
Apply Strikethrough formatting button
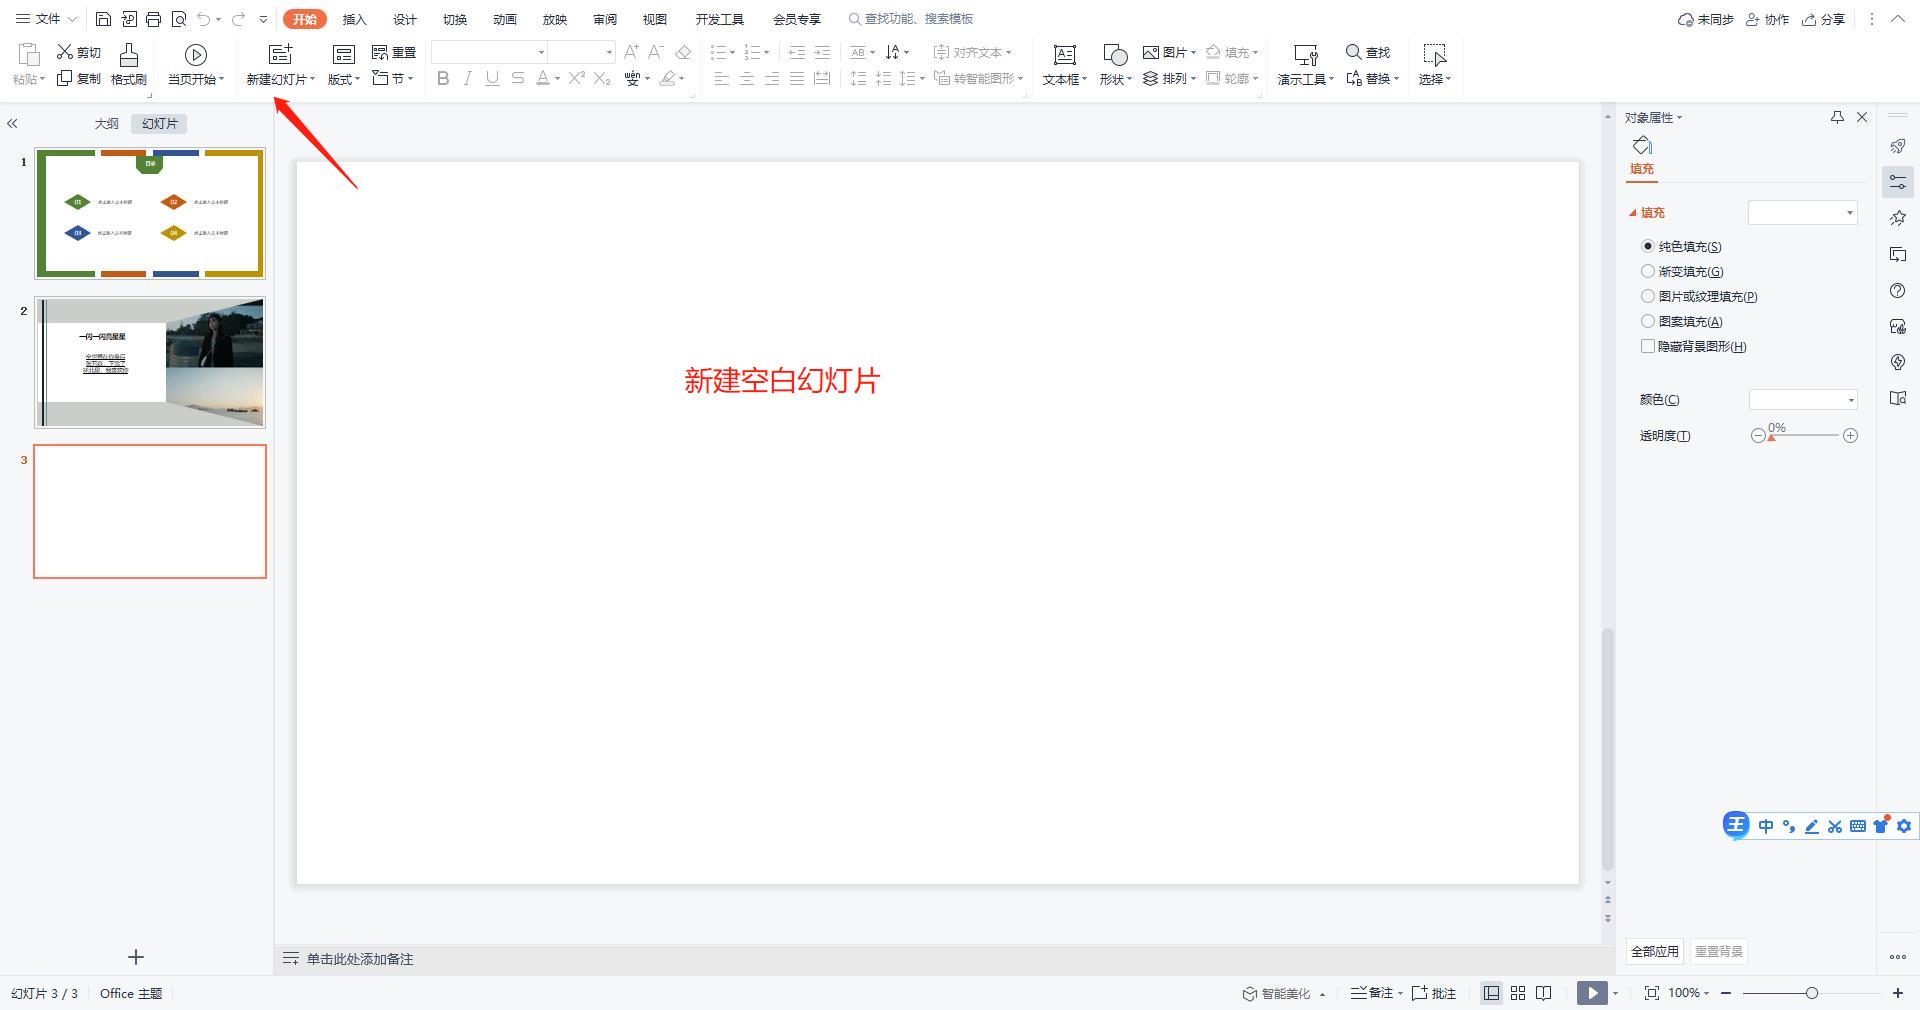(x=517, y=78)
